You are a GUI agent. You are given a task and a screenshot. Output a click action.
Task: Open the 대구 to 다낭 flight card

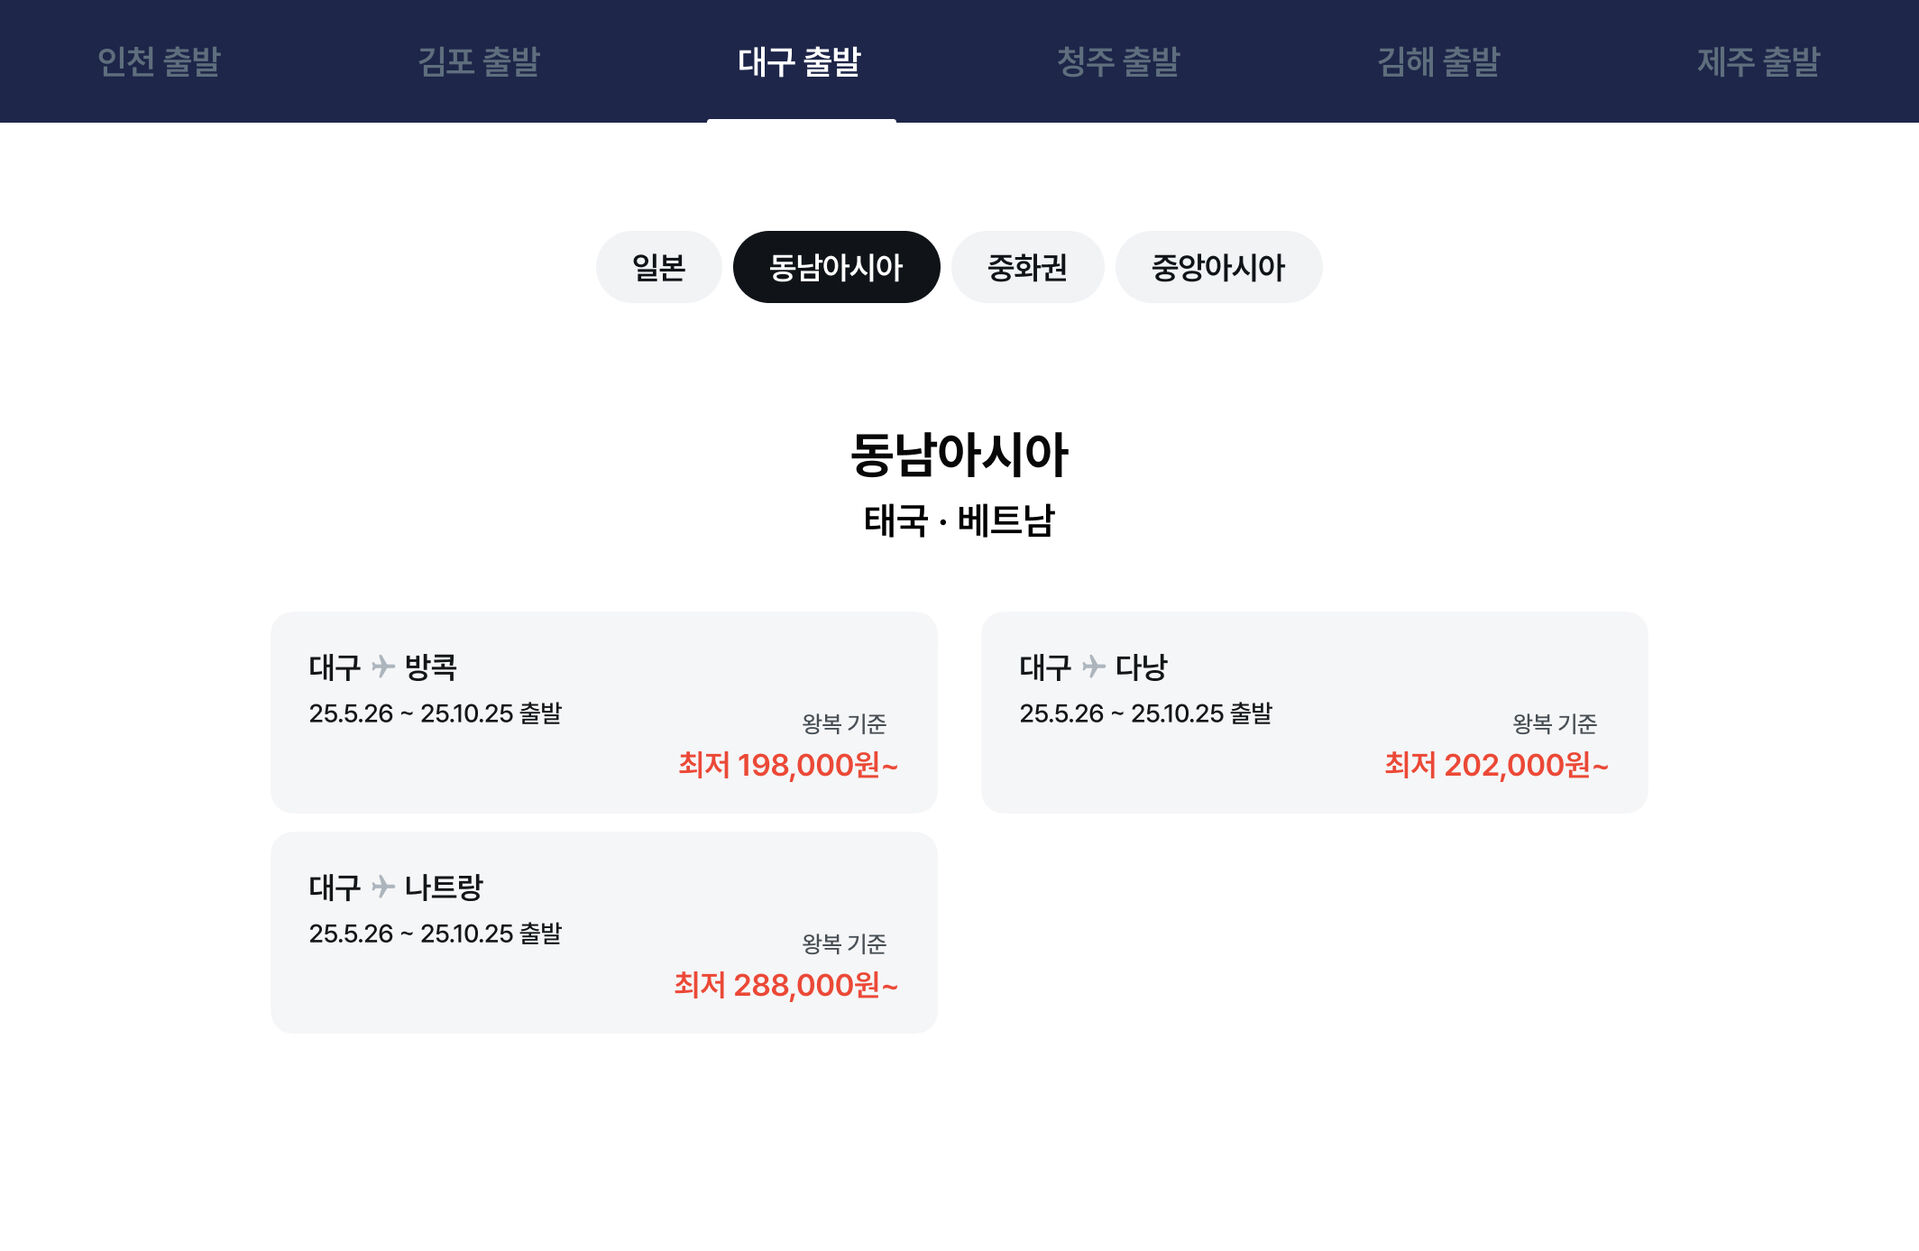click(1313, 711)
